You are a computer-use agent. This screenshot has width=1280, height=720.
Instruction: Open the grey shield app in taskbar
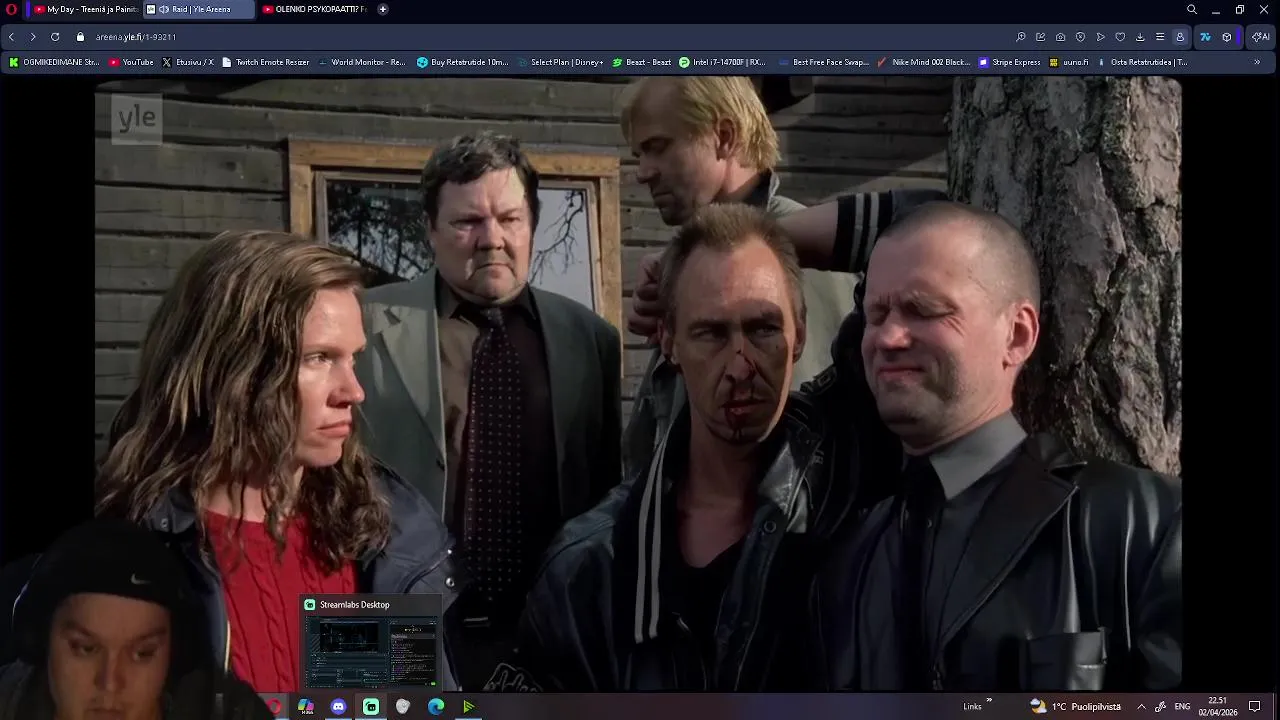[403, 707]
